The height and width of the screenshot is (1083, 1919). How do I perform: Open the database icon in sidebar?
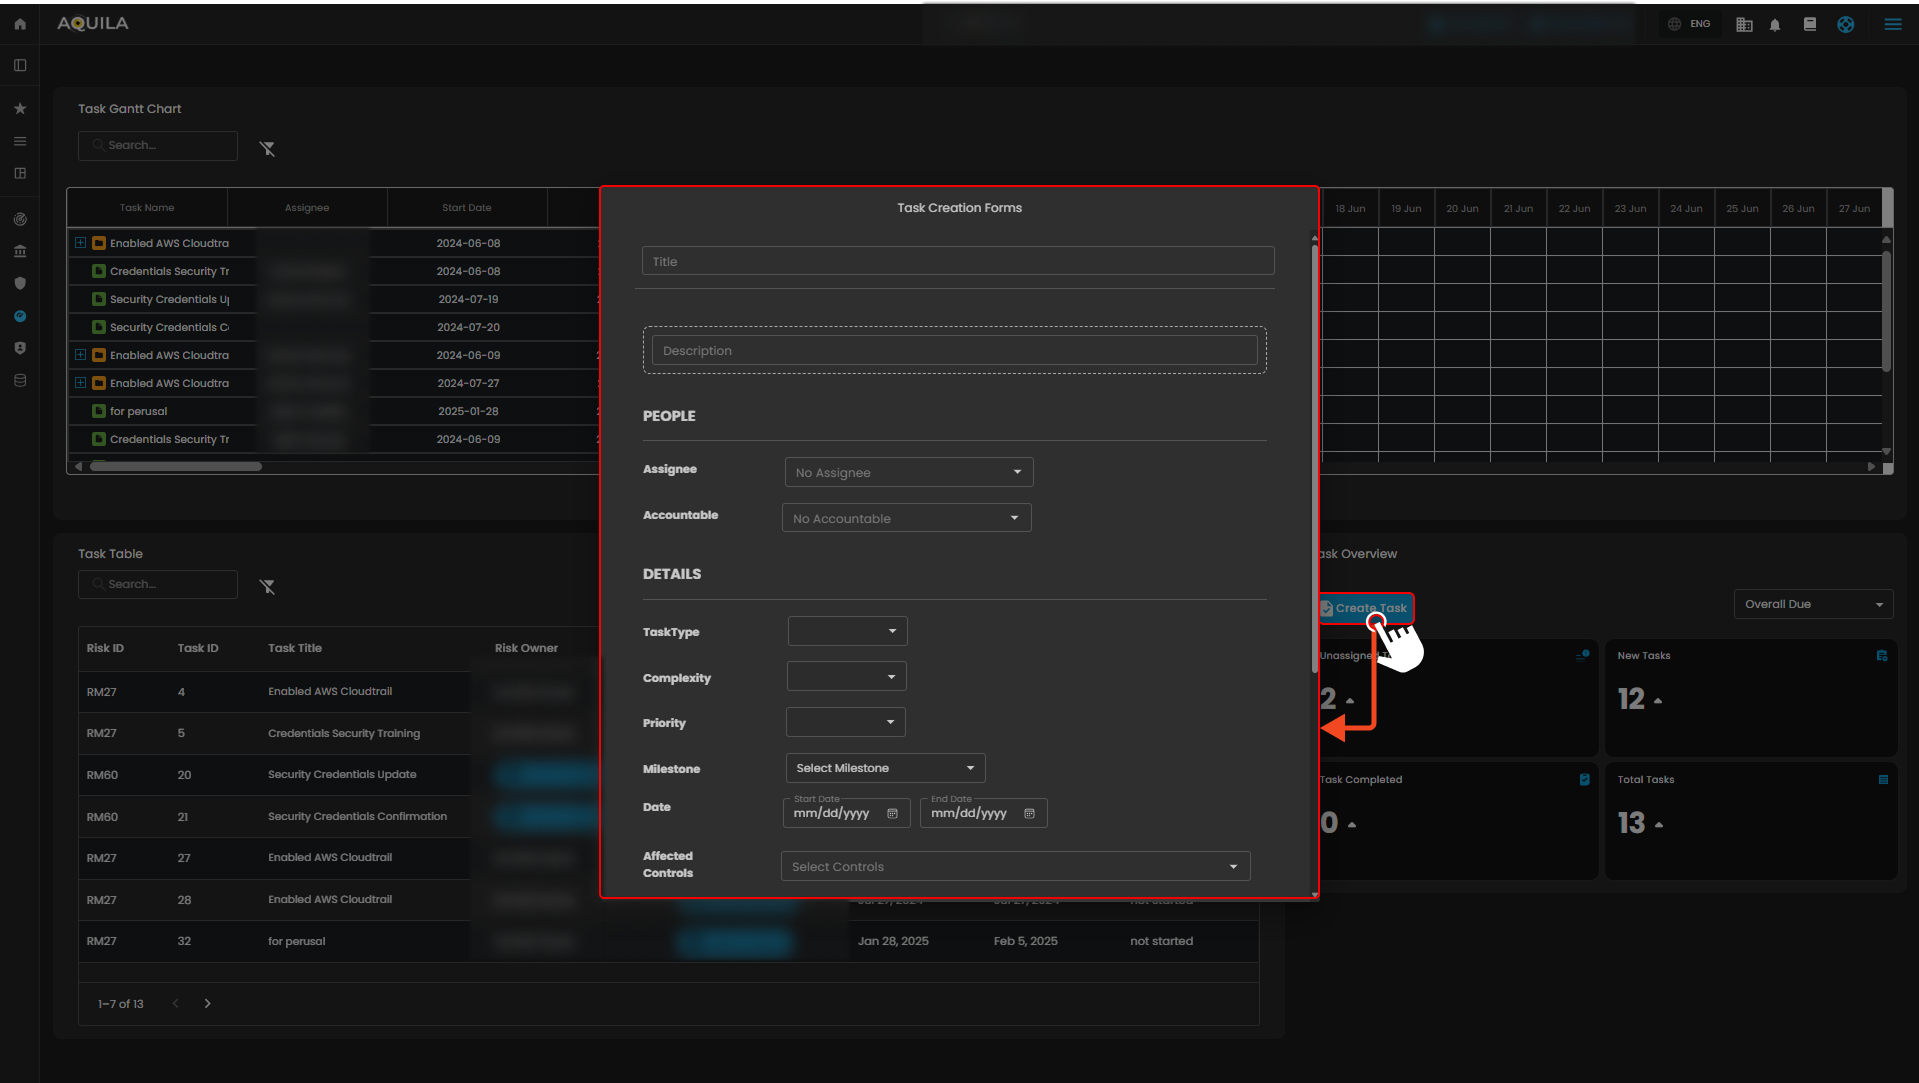(20, 380)
